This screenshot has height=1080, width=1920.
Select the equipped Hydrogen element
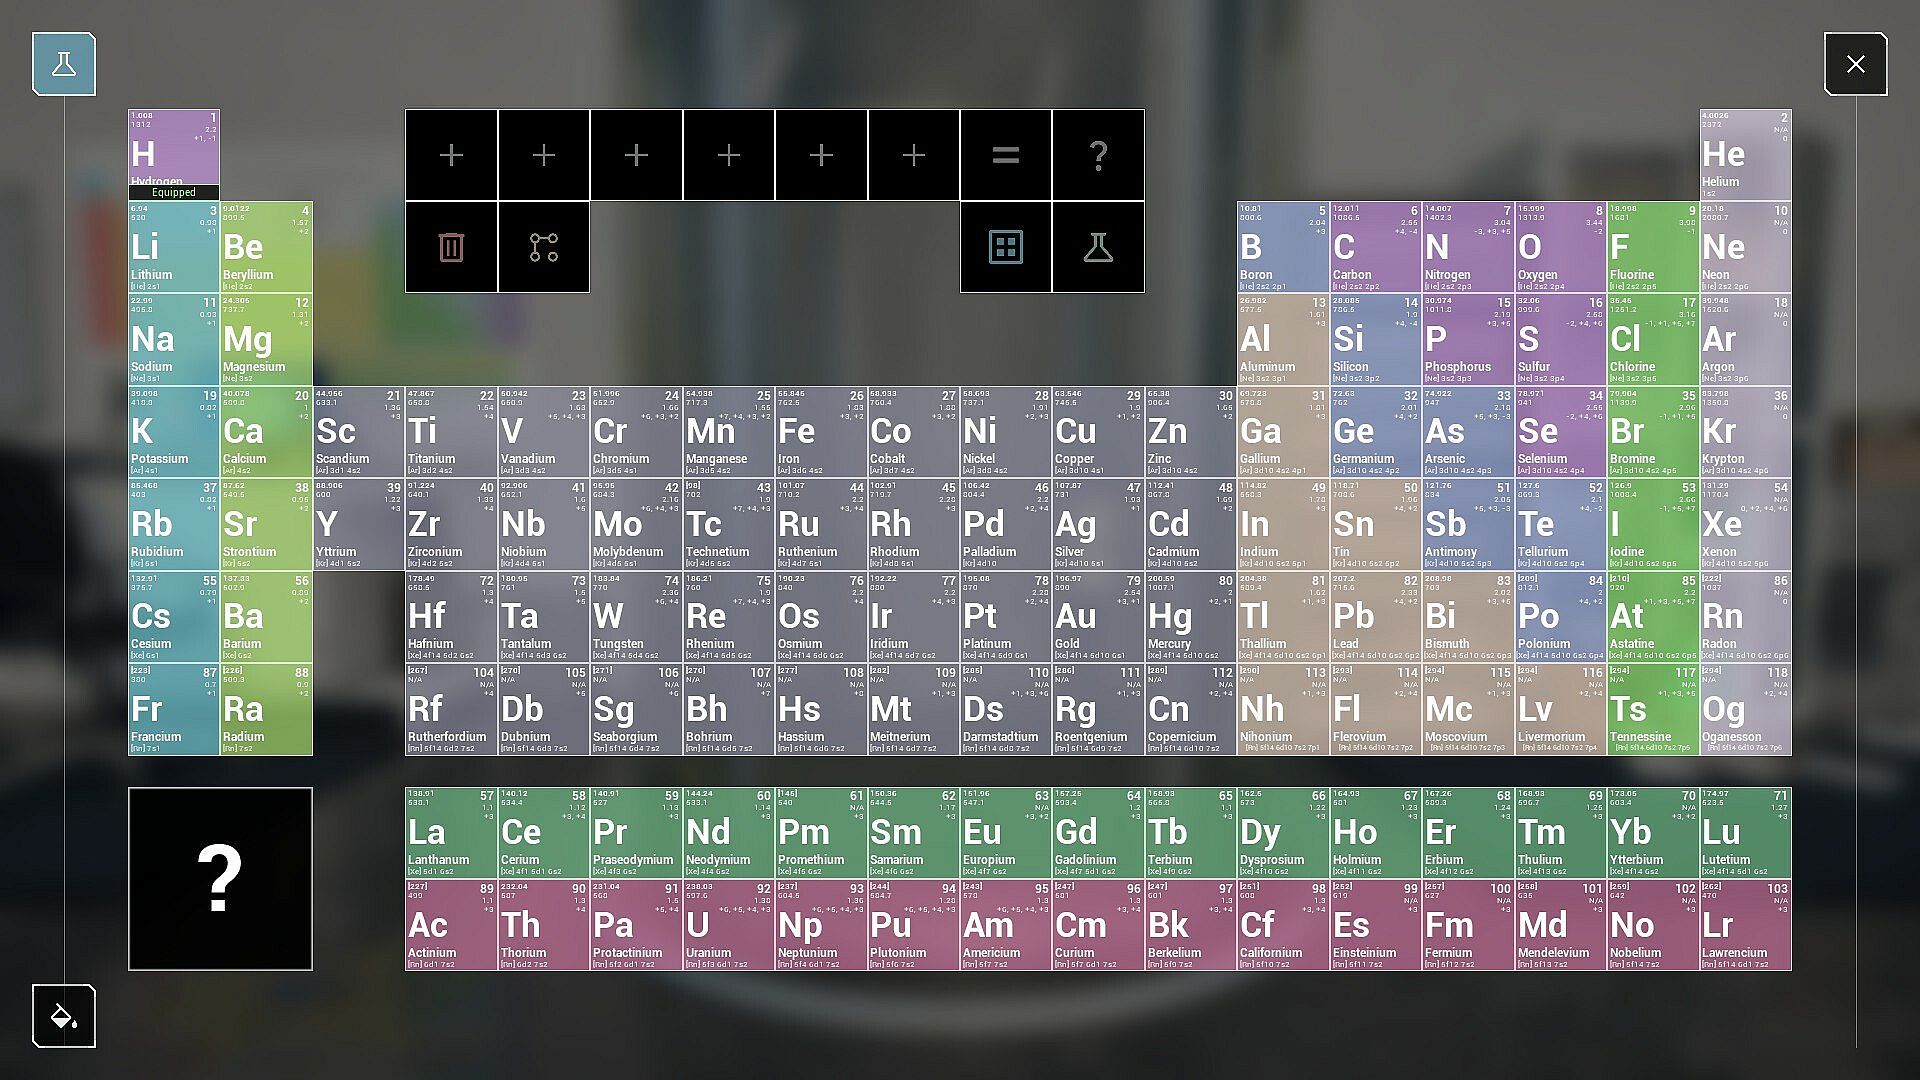(174, 153)
